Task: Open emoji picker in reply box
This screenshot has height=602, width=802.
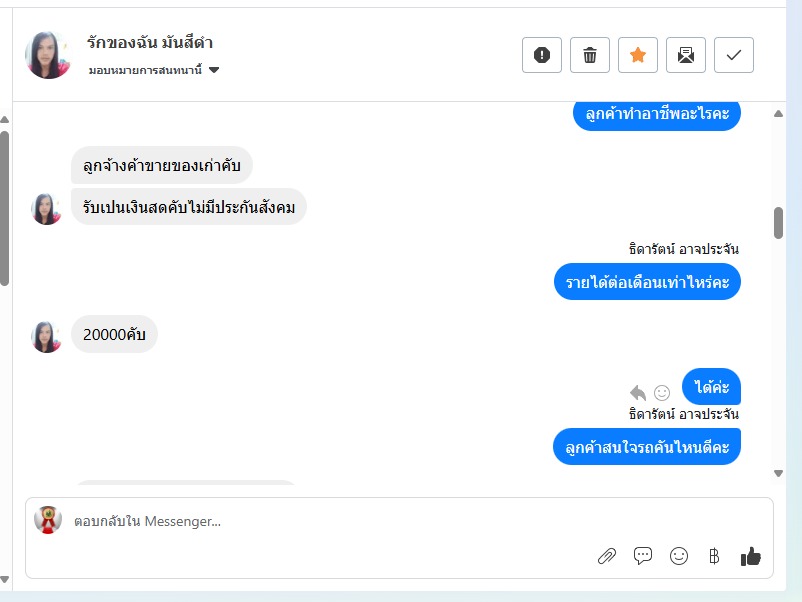Action: [x=679, y=556]
